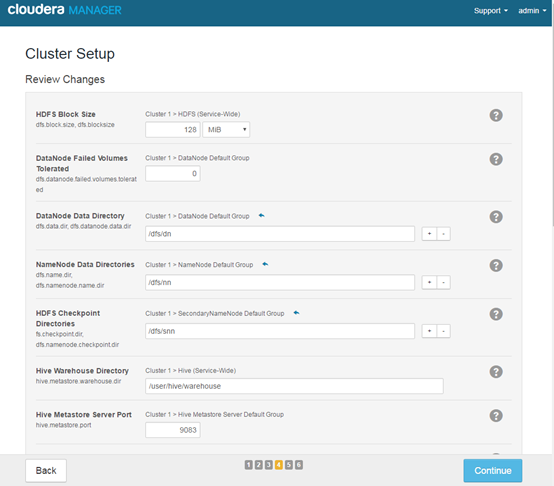This screenshot has width=554, height=486.
Task: Edit DataNode Failed Volumes Tolerated field
Action: pyautogui.click(x=173, y=173)
